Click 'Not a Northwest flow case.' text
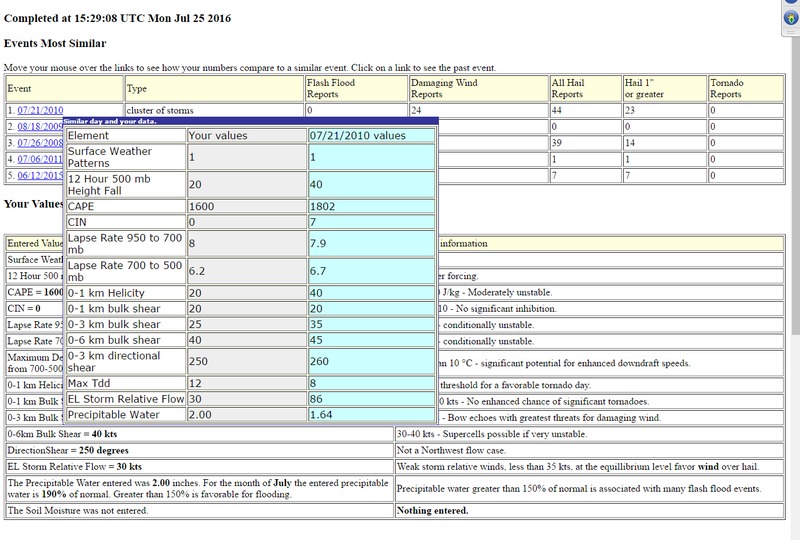Image resolution: width=800 pixels, height=540 pixels. click(451, 451)
